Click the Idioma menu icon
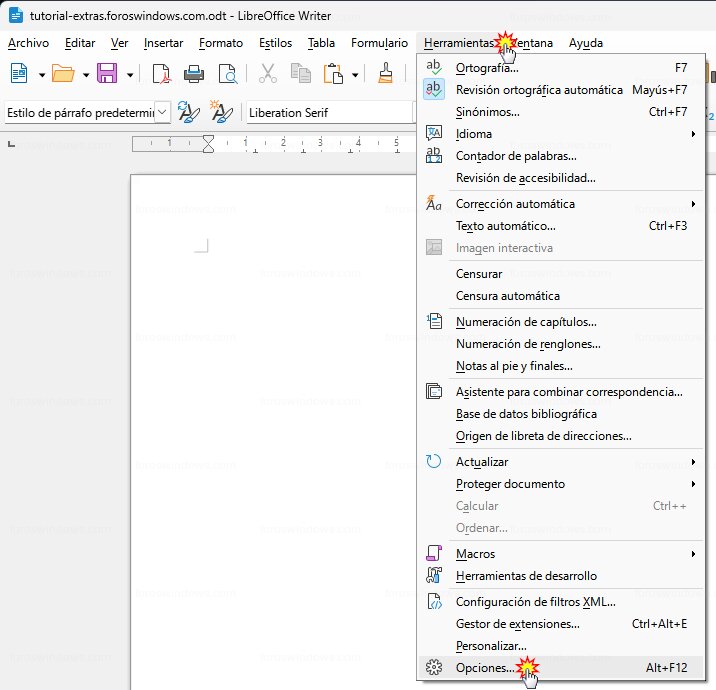This screenshot has width=716, height=690. coord(433,133)
